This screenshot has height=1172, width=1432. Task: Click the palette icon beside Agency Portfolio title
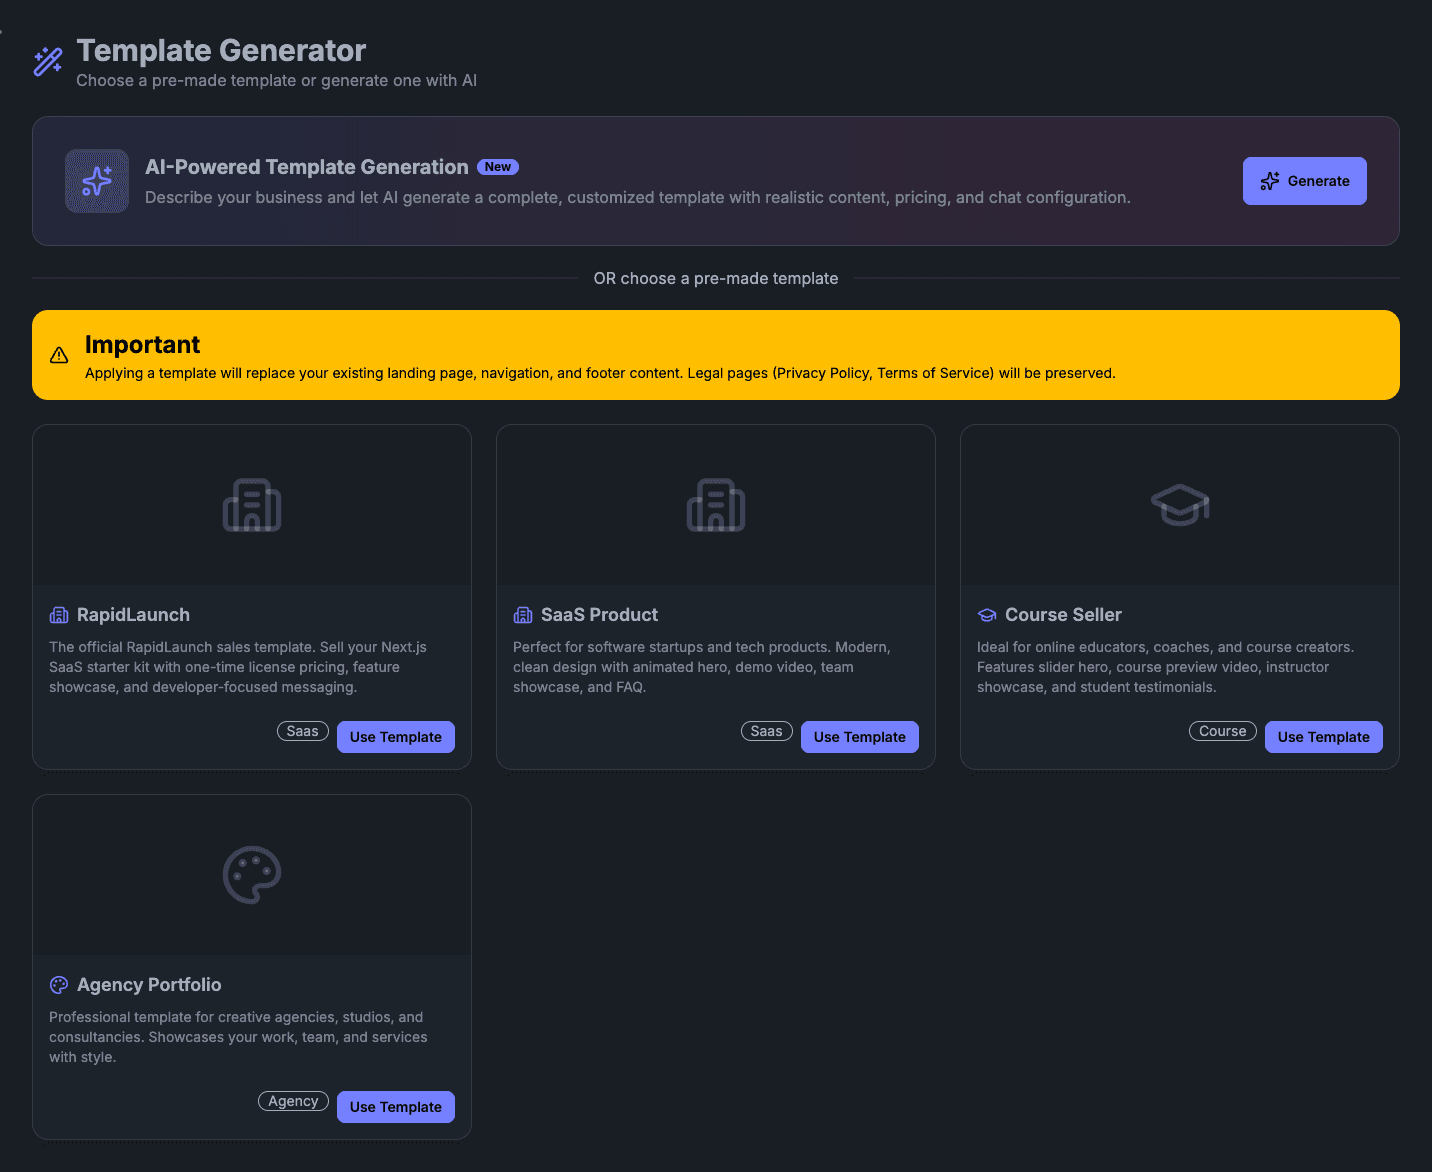tap(59, 984)
